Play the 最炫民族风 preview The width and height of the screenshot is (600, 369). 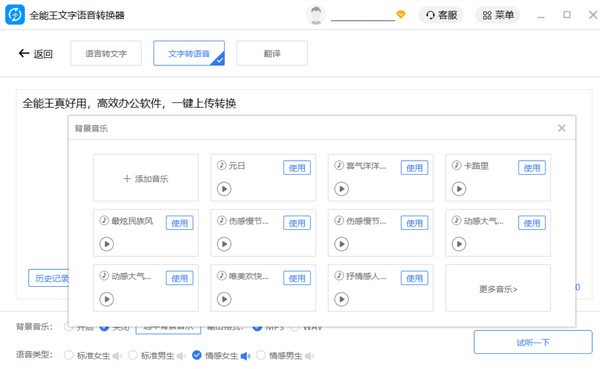pyautogui.click(x=107, y=244)
